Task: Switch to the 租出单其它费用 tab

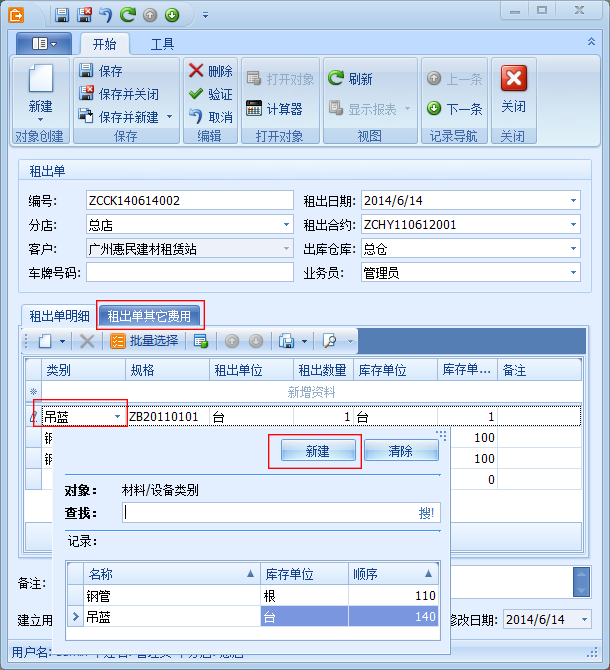Action: 149,316
